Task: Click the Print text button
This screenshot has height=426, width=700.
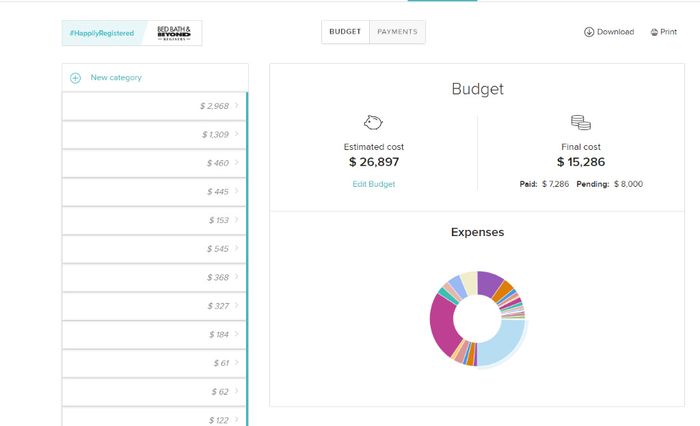Action: tap(668, 32)
